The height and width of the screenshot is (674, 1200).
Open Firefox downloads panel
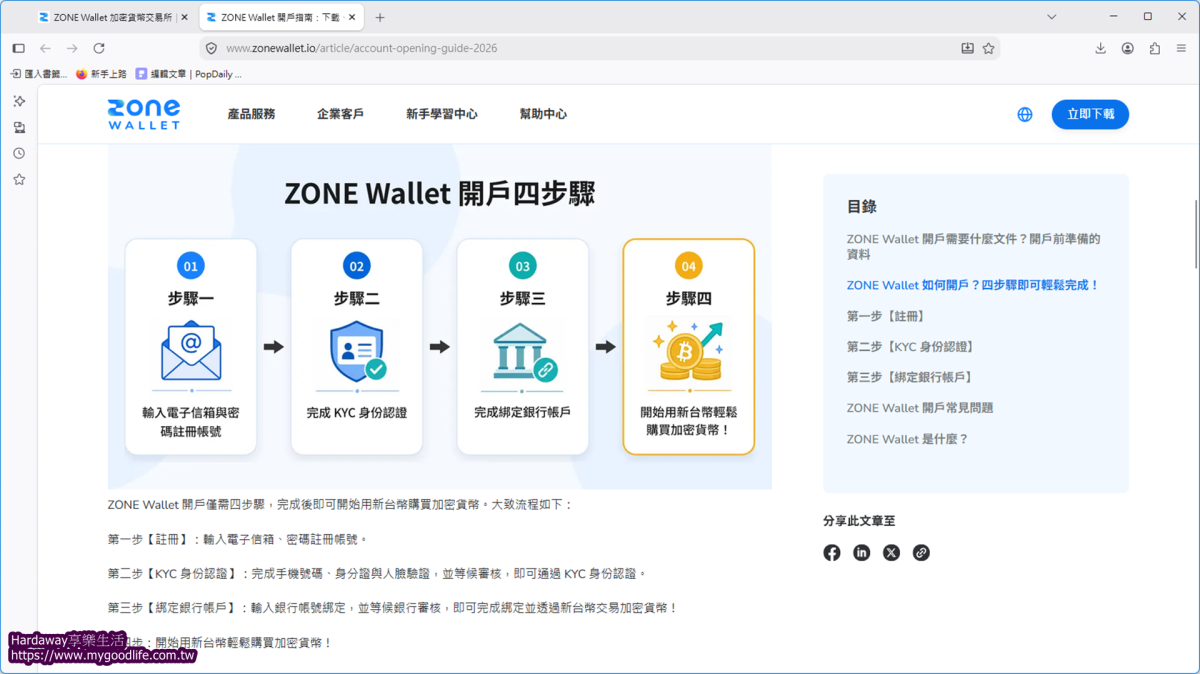click(1100, 48)
